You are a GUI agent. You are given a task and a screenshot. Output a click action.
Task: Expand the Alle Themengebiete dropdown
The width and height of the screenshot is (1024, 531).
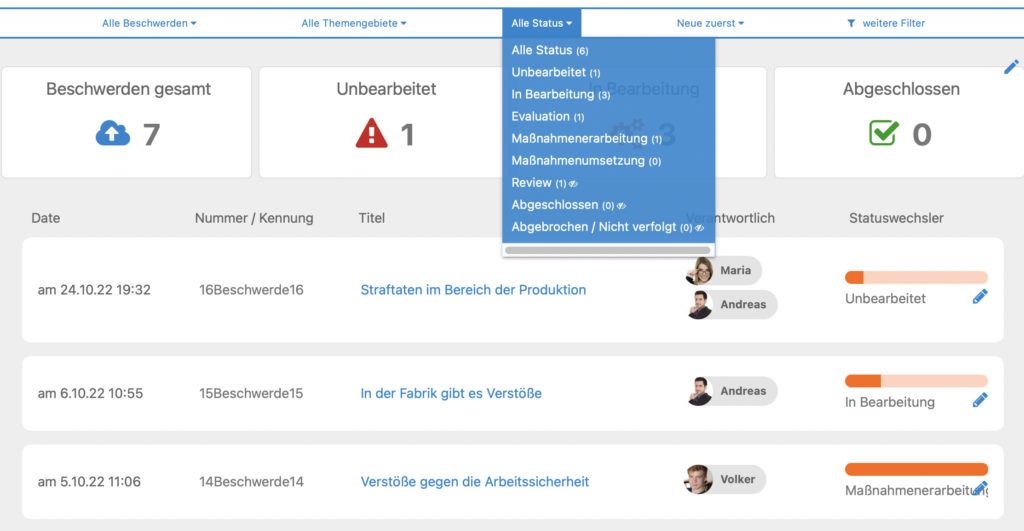click(x=353, y=24)
